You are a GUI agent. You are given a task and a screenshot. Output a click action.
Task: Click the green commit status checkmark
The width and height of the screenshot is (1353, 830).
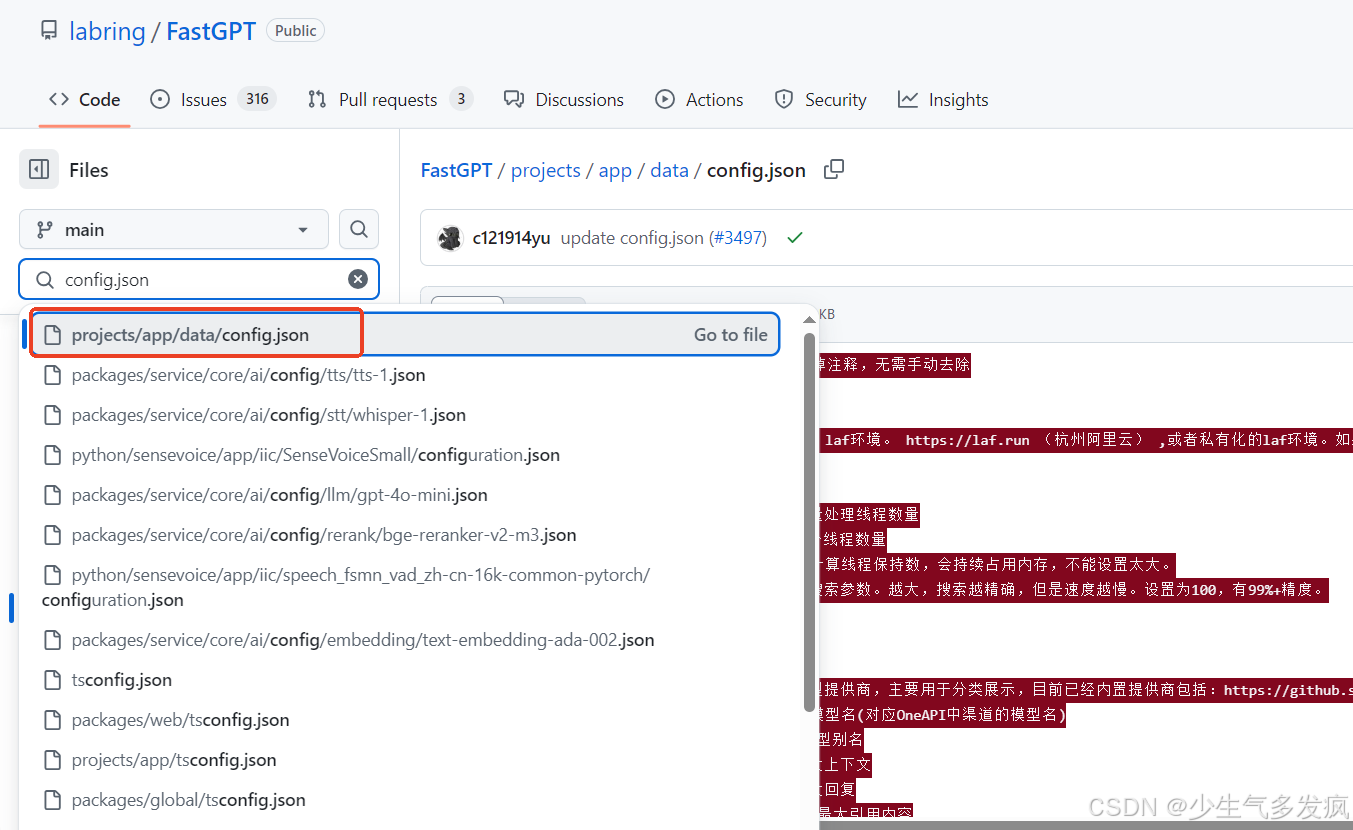tap(795, 238)
